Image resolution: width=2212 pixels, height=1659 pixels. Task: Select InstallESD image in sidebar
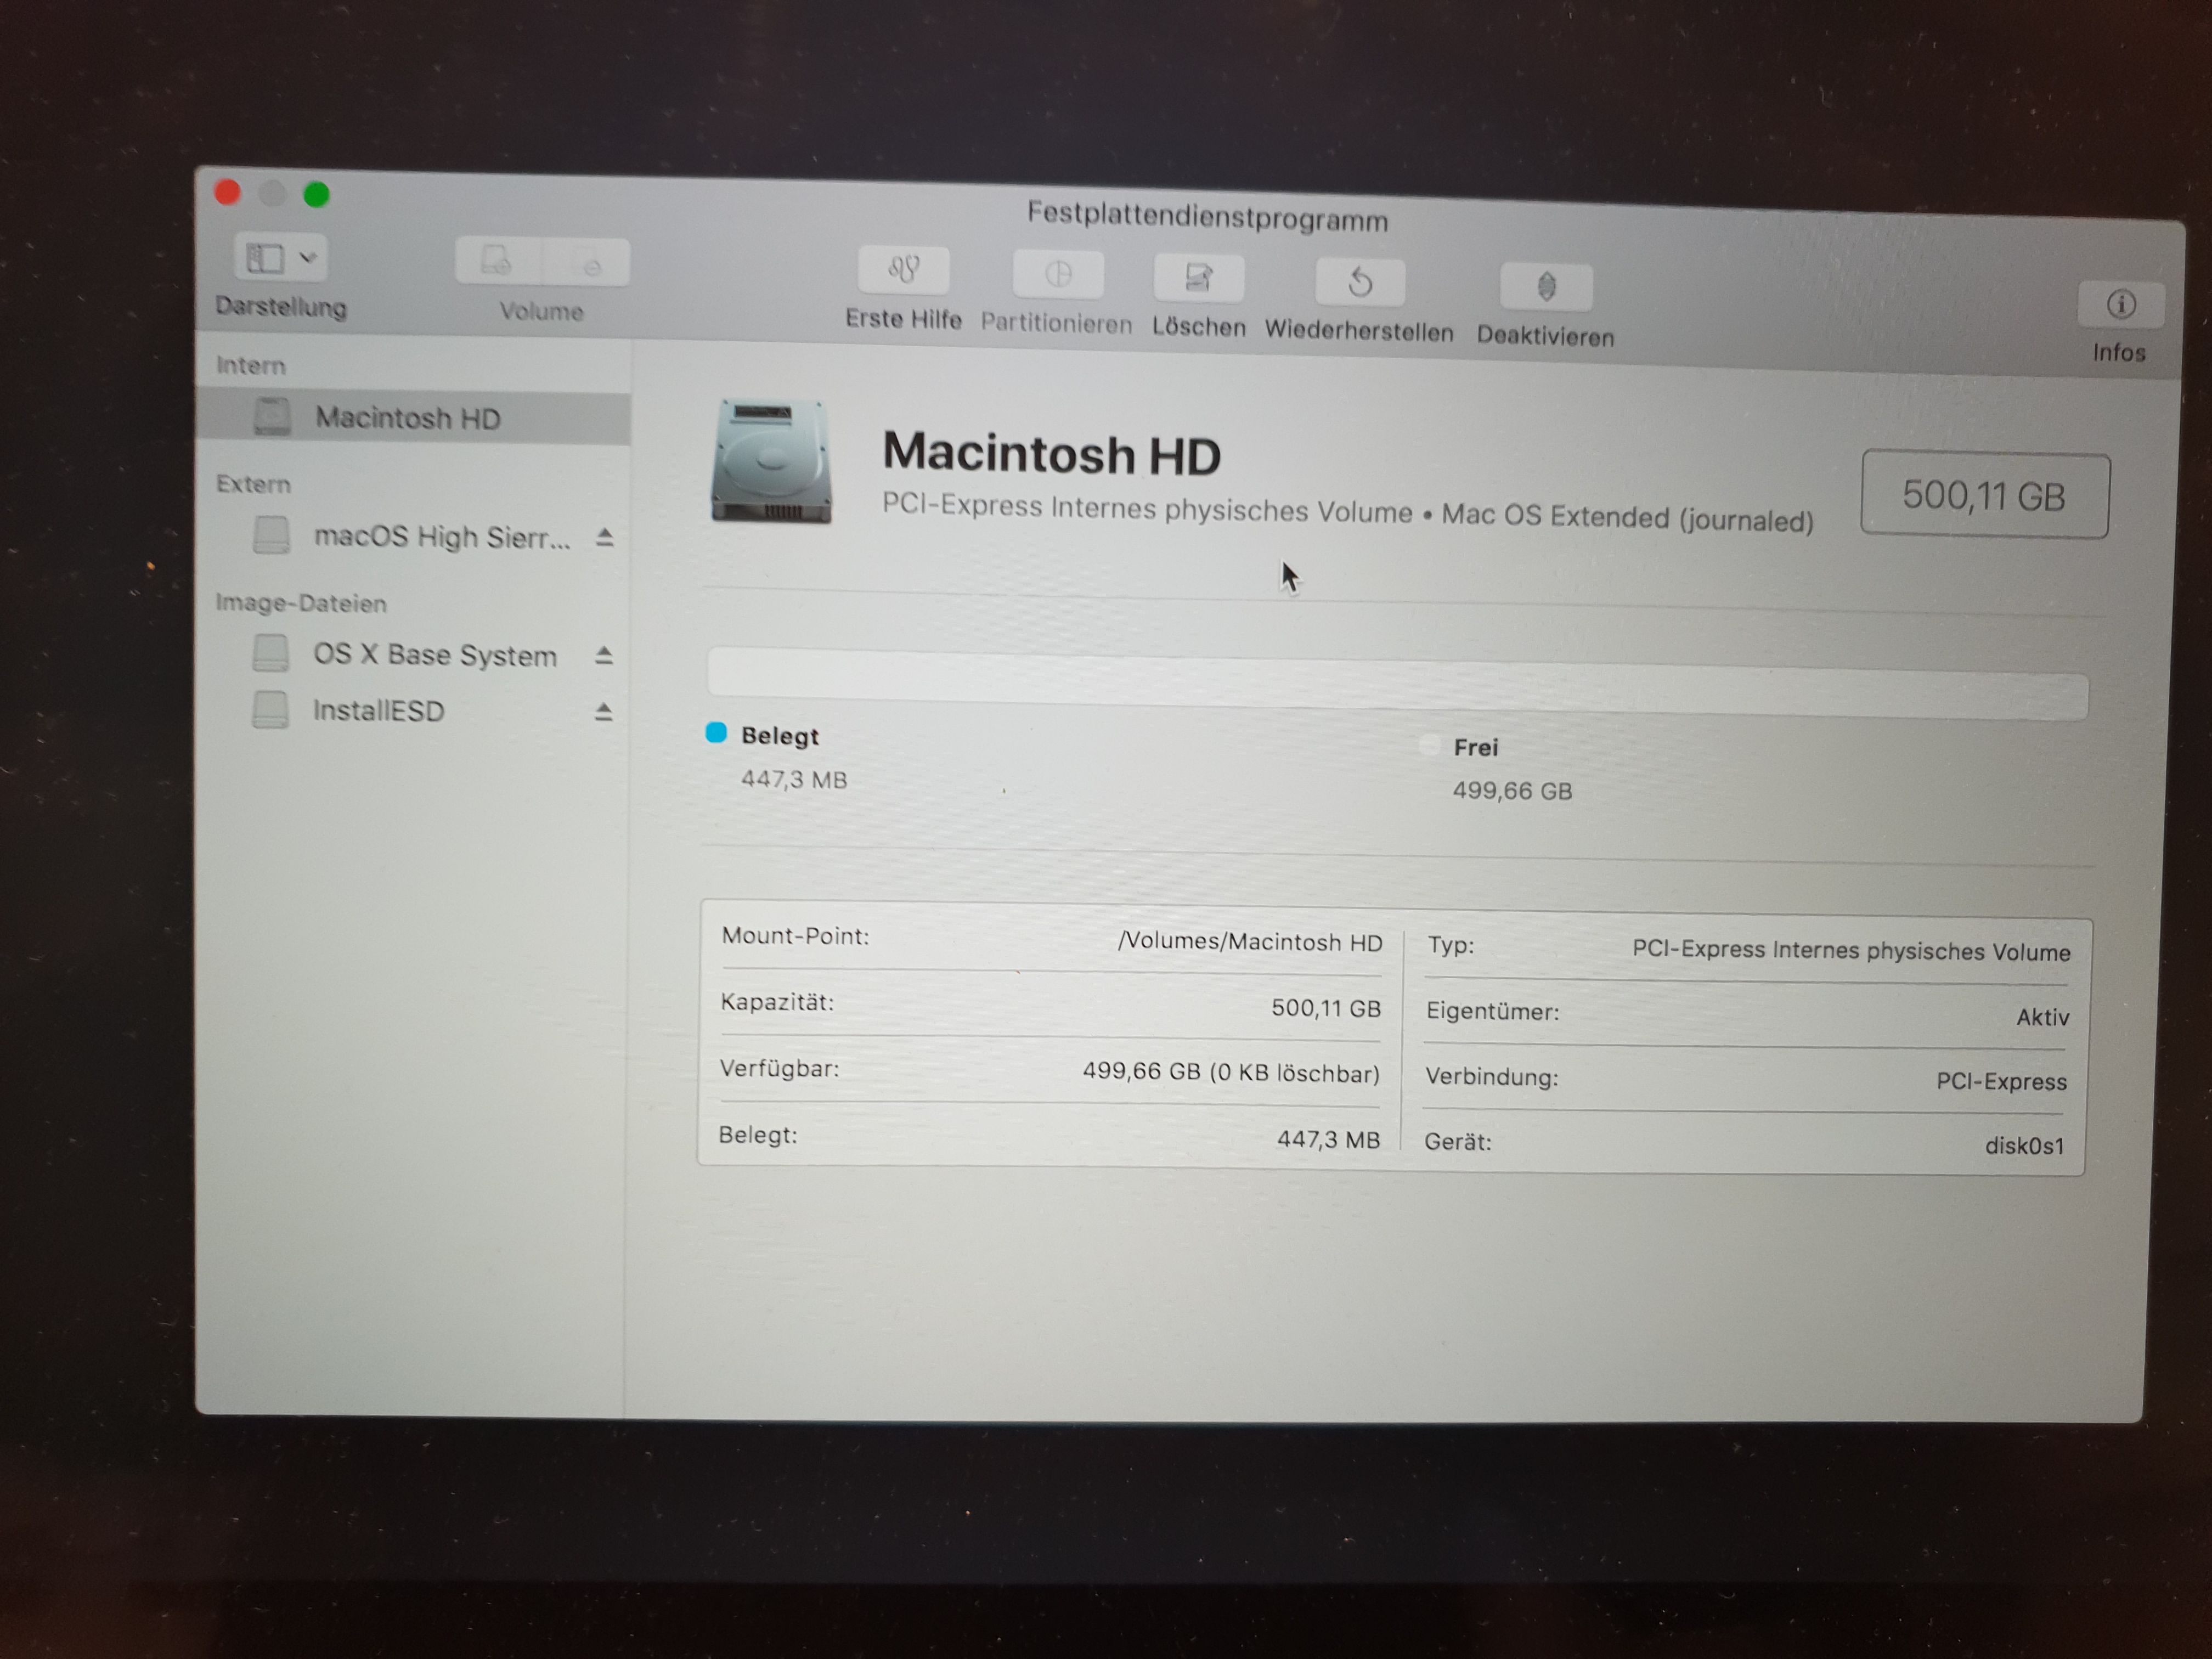point(413,711)
